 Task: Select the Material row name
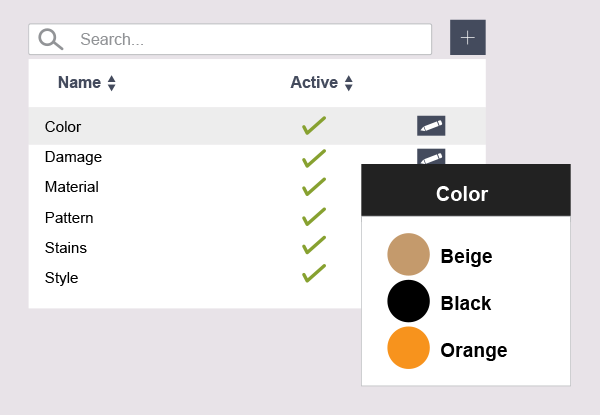pos(71,187)
